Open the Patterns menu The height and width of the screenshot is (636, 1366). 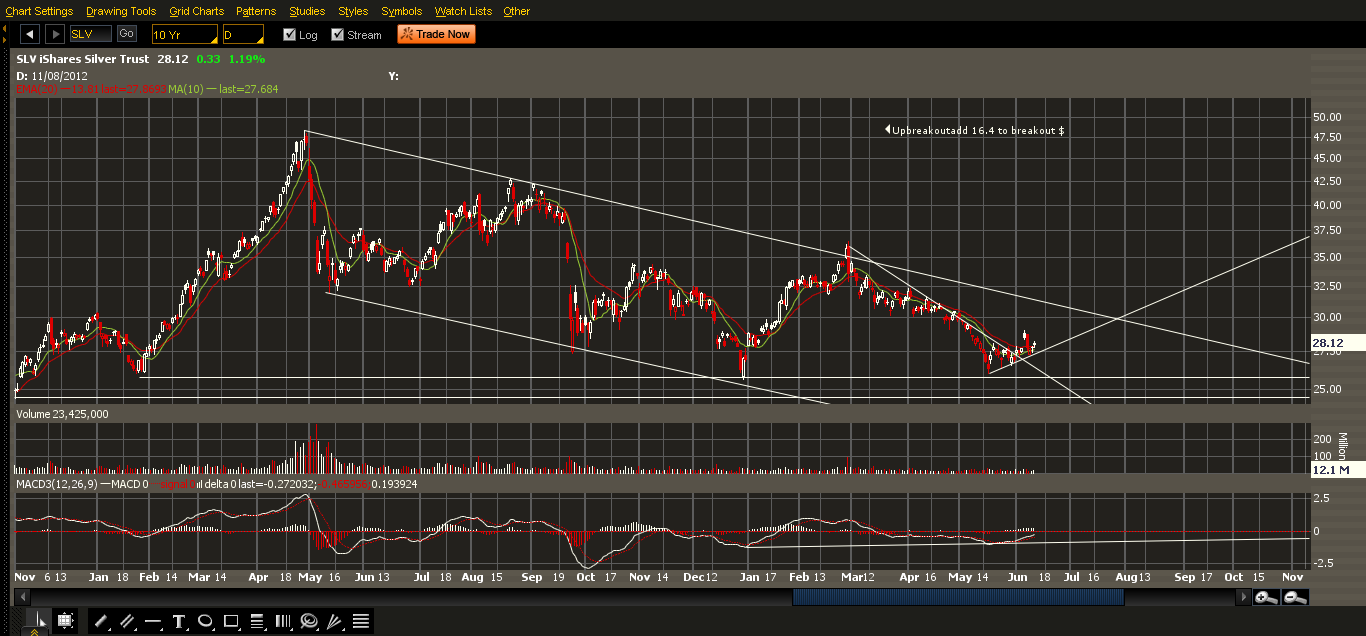[257, 11]
